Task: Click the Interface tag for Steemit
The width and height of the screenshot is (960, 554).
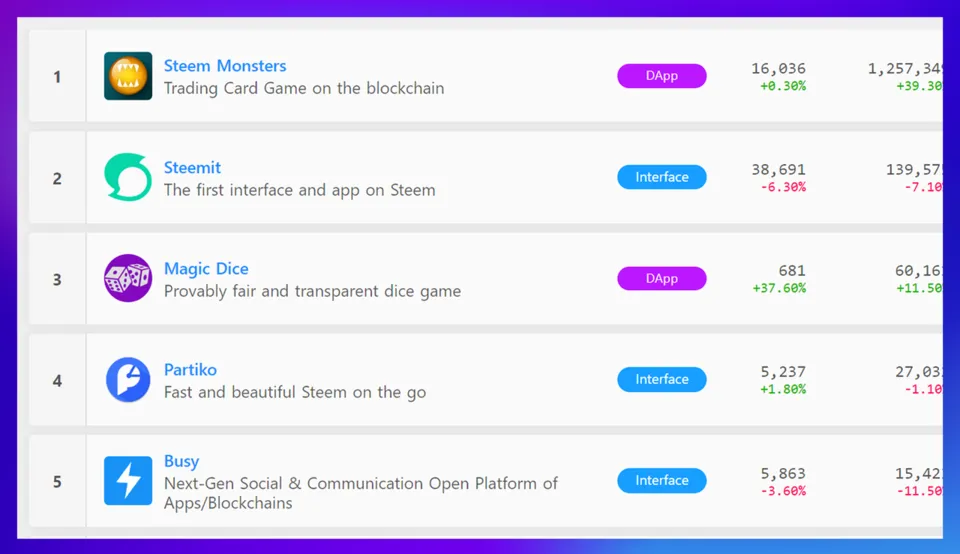Action: click(662, 177)
